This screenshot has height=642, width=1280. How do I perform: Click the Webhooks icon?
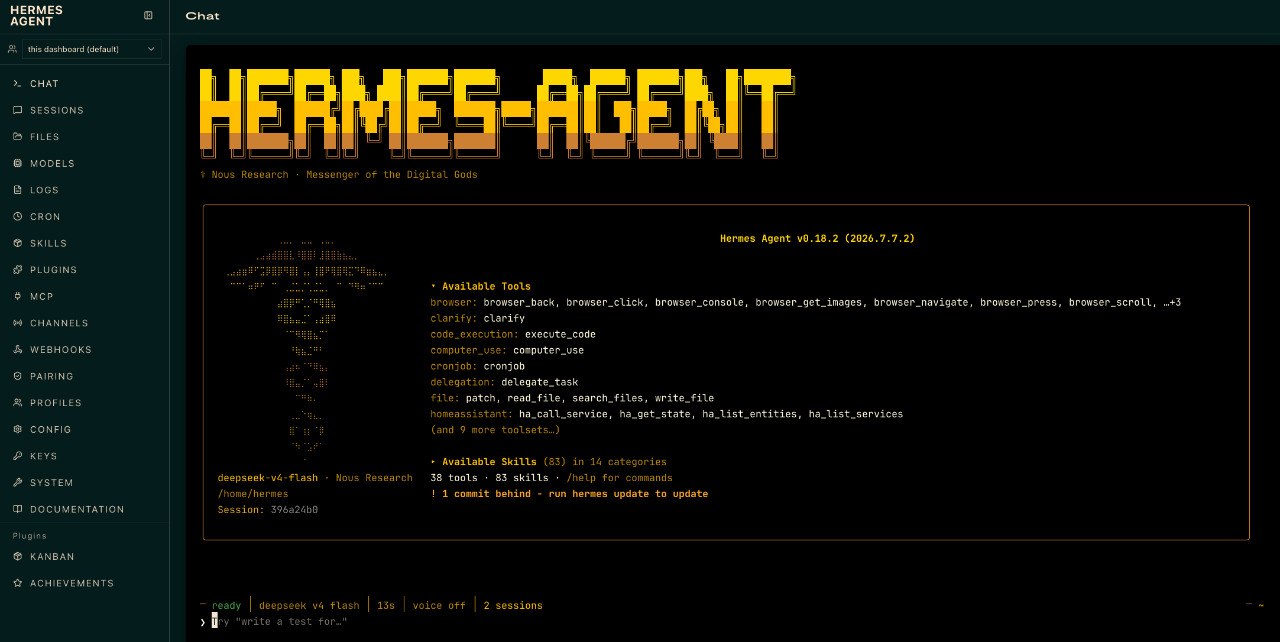point(17,350)
